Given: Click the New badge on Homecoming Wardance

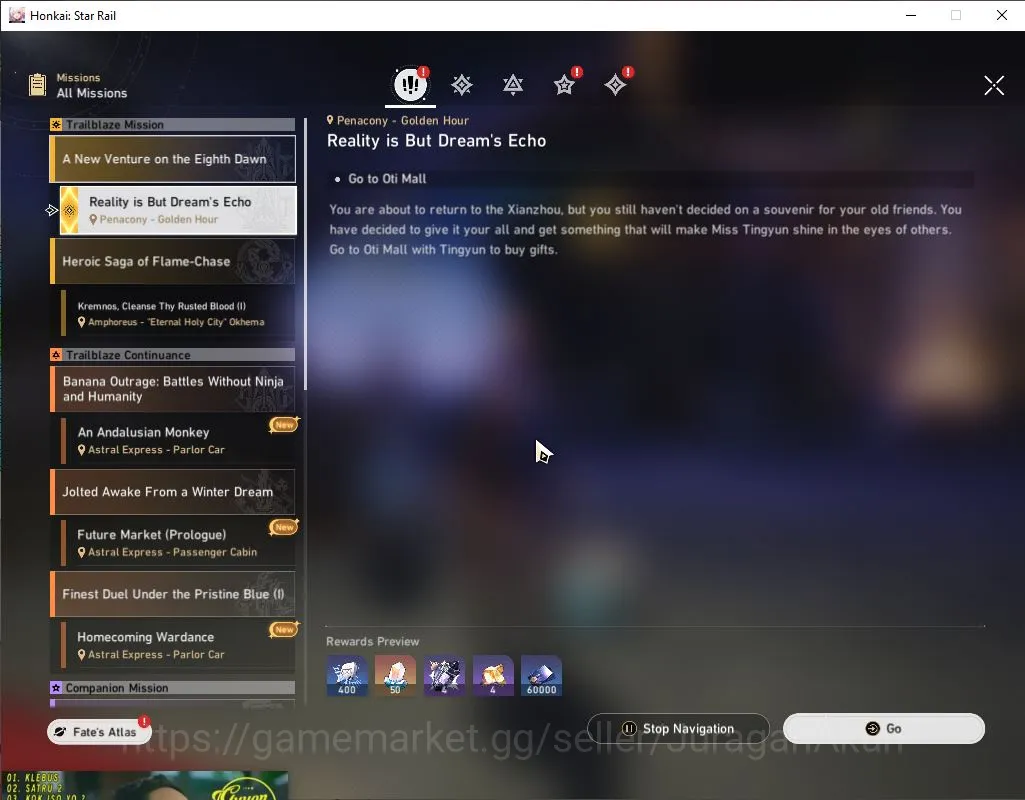Looking at the screenshot, I should 284,629.
